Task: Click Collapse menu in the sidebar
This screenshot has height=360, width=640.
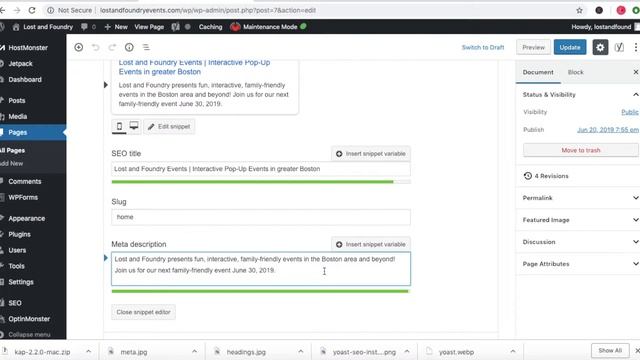Action: click(x=29, y=335)
